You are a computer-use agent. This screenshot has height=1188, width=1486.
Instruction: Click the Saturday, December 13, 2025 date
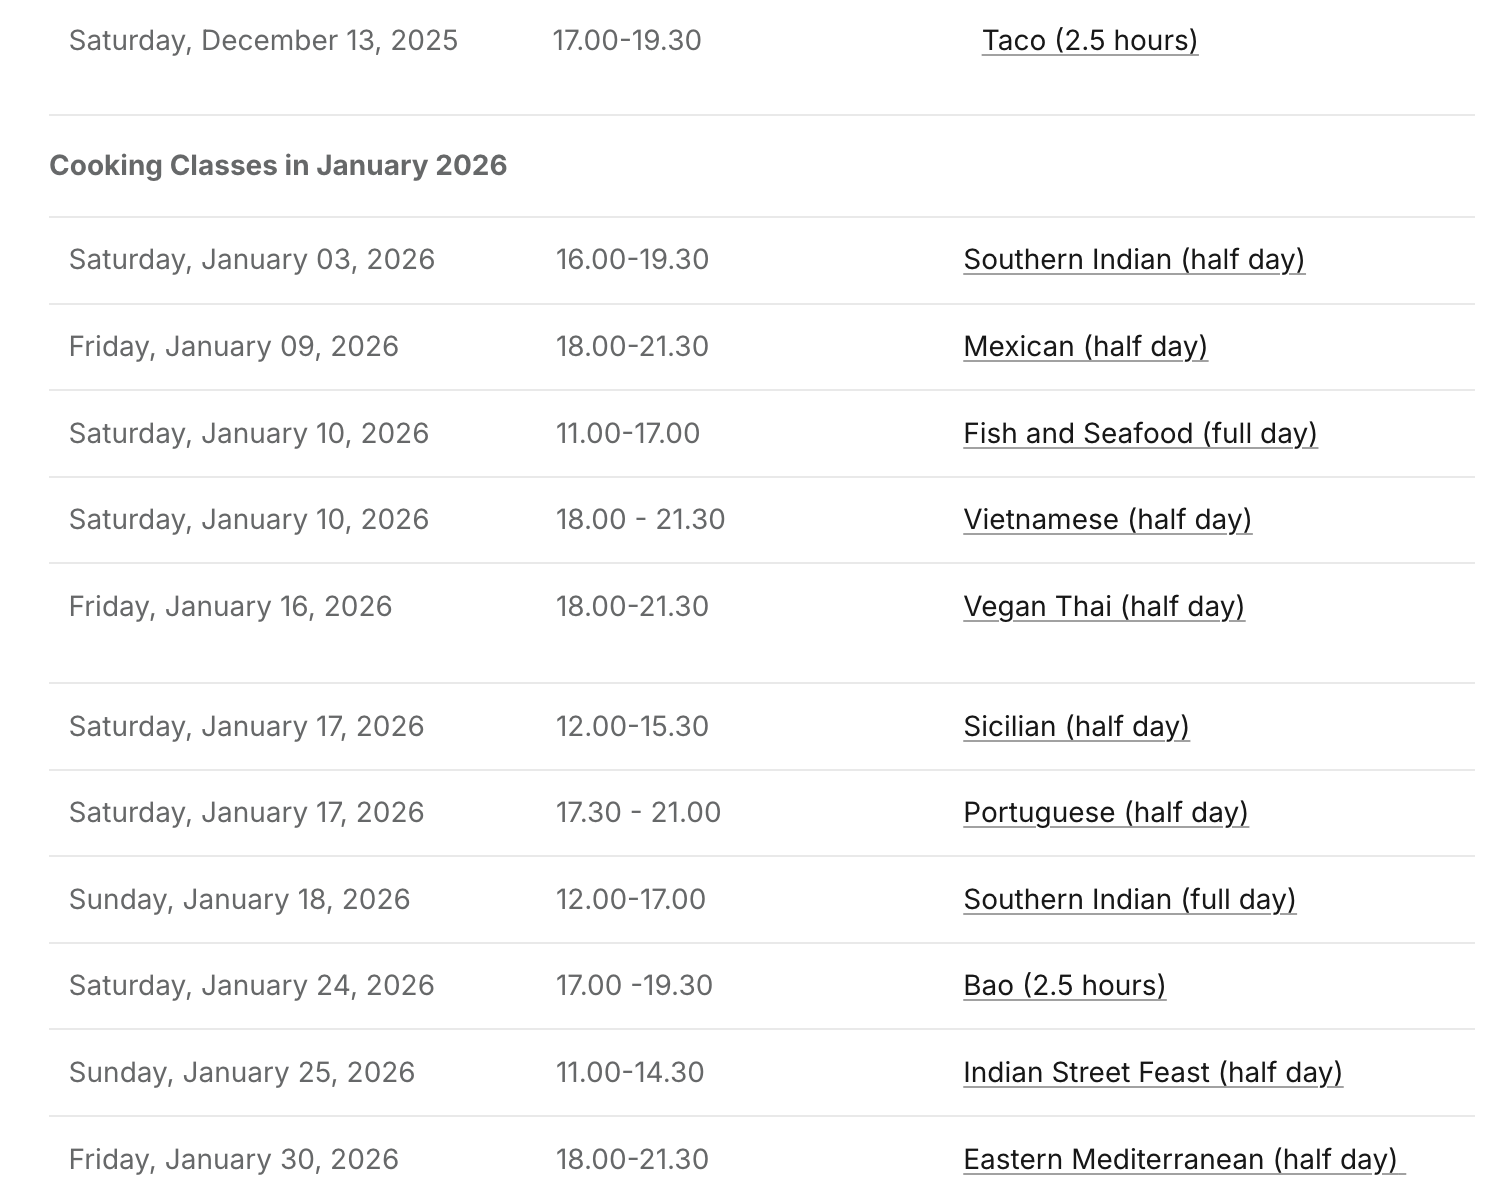[x=263, y=40]
